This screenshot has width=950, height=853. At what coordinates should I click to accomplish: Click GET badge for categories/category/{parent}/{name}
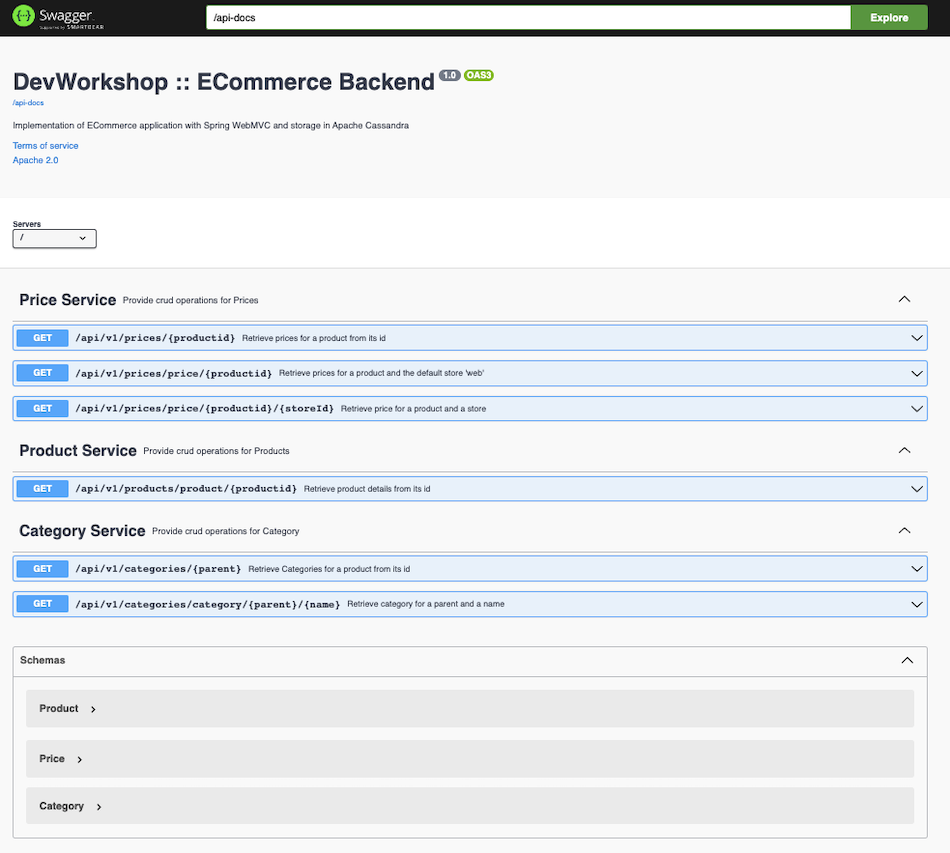coord(42,604)
